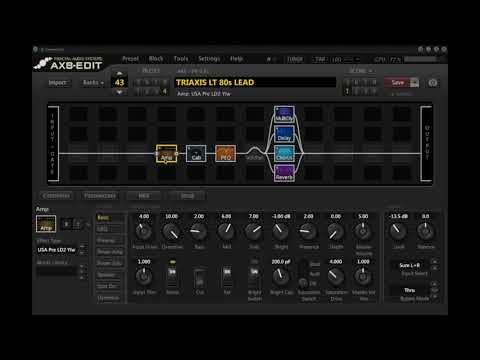This screenshot has height=360, width=480.
Task: Select the MultiDly block in the grid
Action: click(284, 114)
